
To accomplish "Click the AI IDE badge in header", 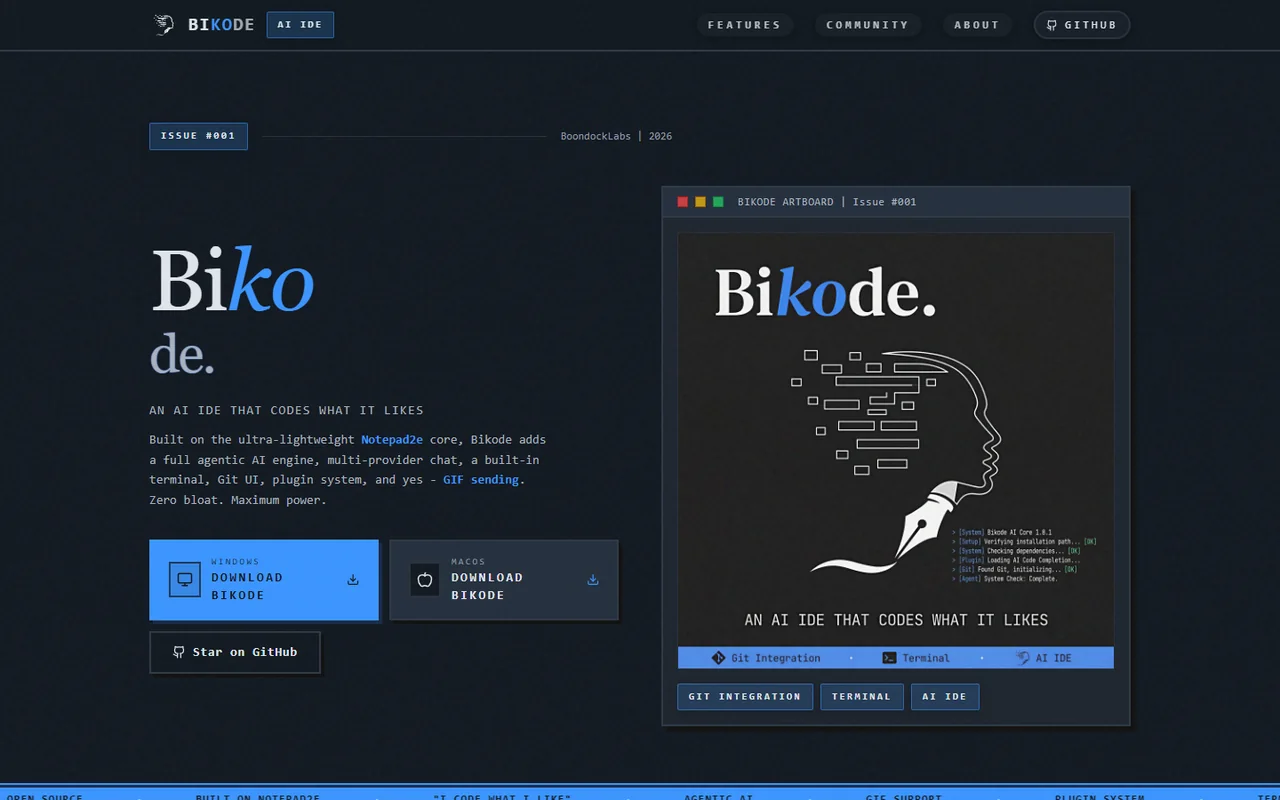I will 300,25.
